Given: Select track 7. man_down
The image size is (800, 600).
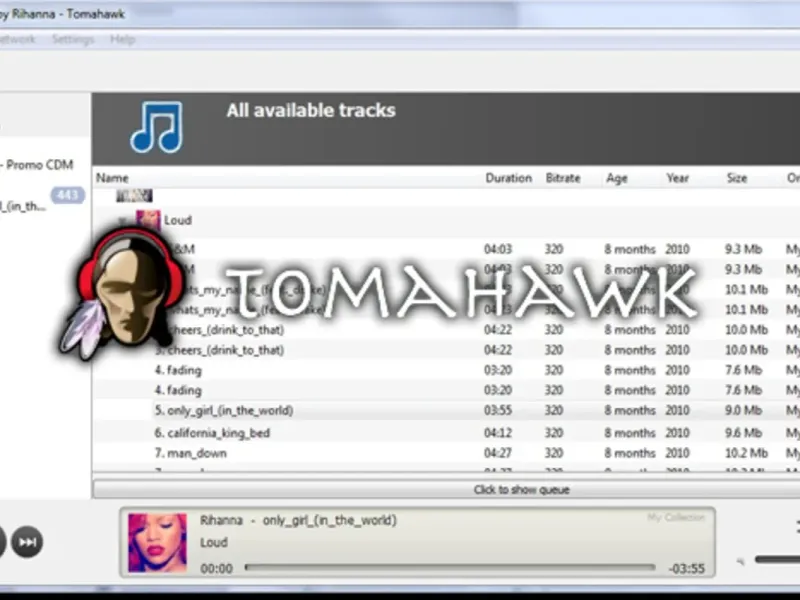Looking at the screenshot, I should tap(190, 453).
